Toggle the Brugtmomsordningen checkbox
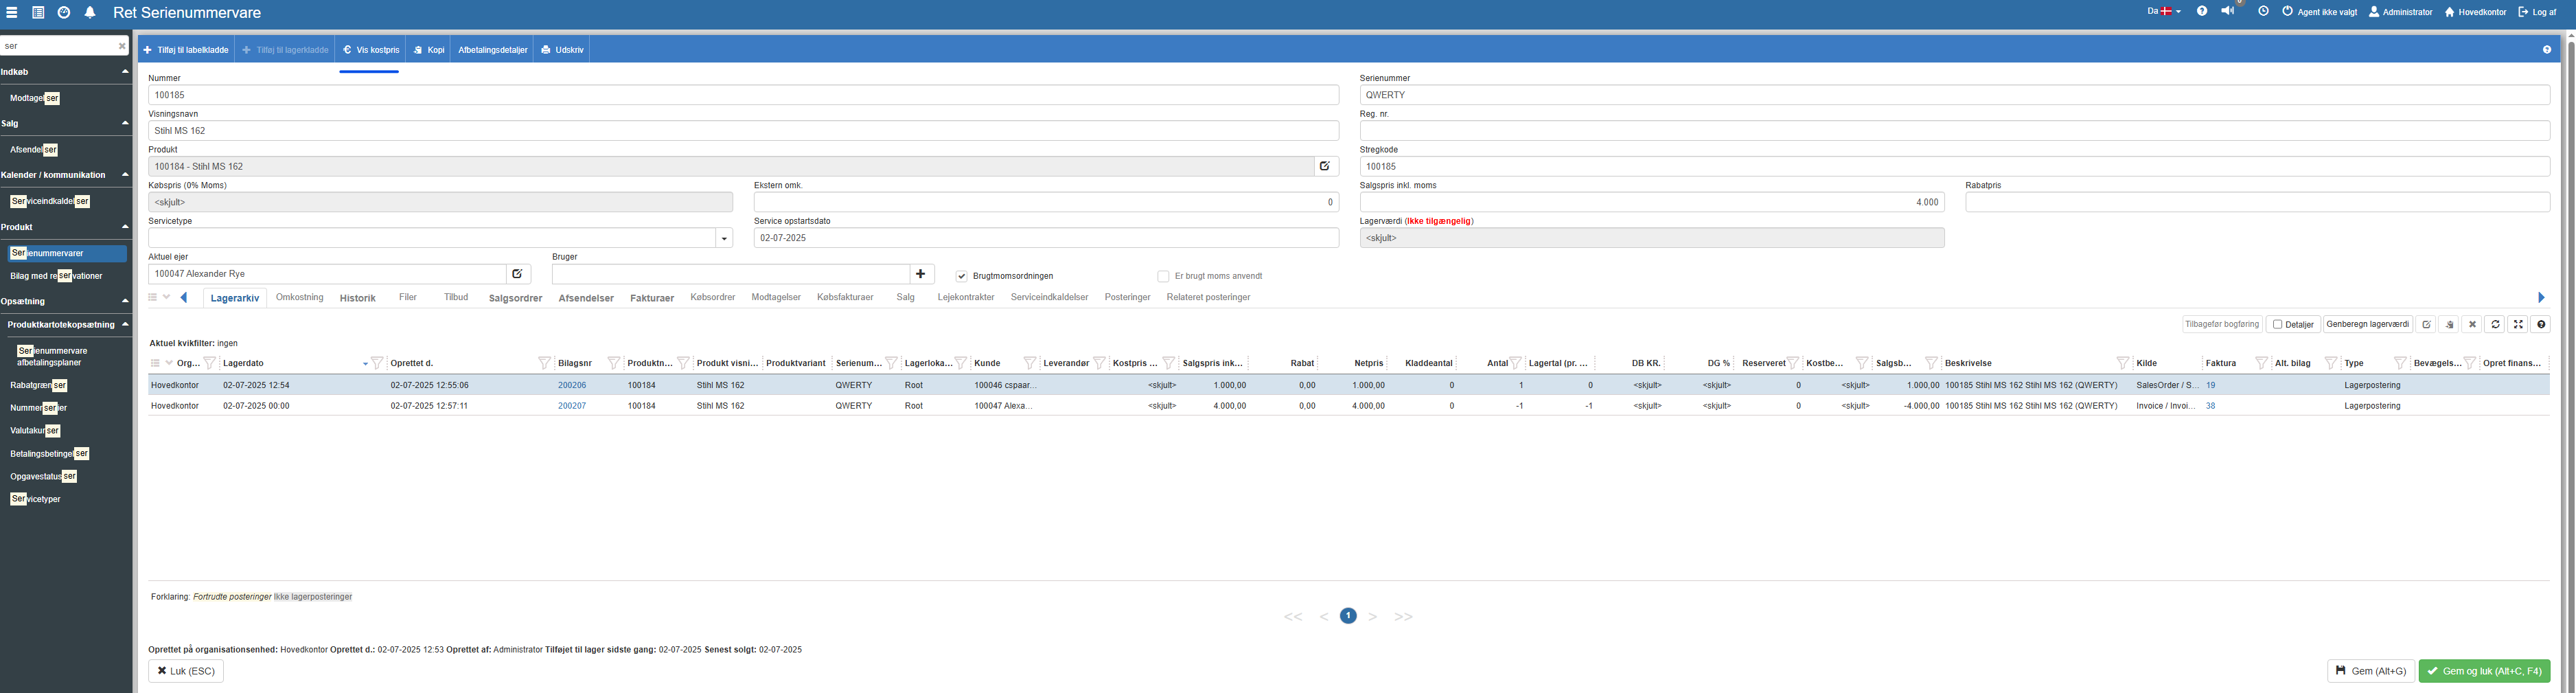Screen dimensions: 2576x693 click(x=961, y=276)
